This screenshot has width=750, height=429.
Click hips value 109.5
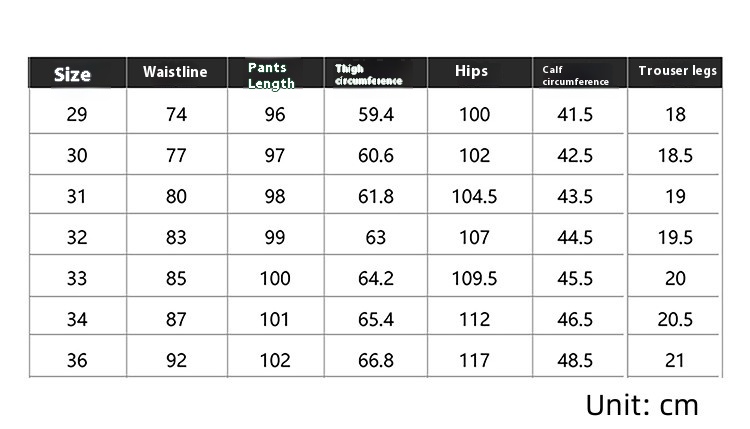click(x=474, y=278)
